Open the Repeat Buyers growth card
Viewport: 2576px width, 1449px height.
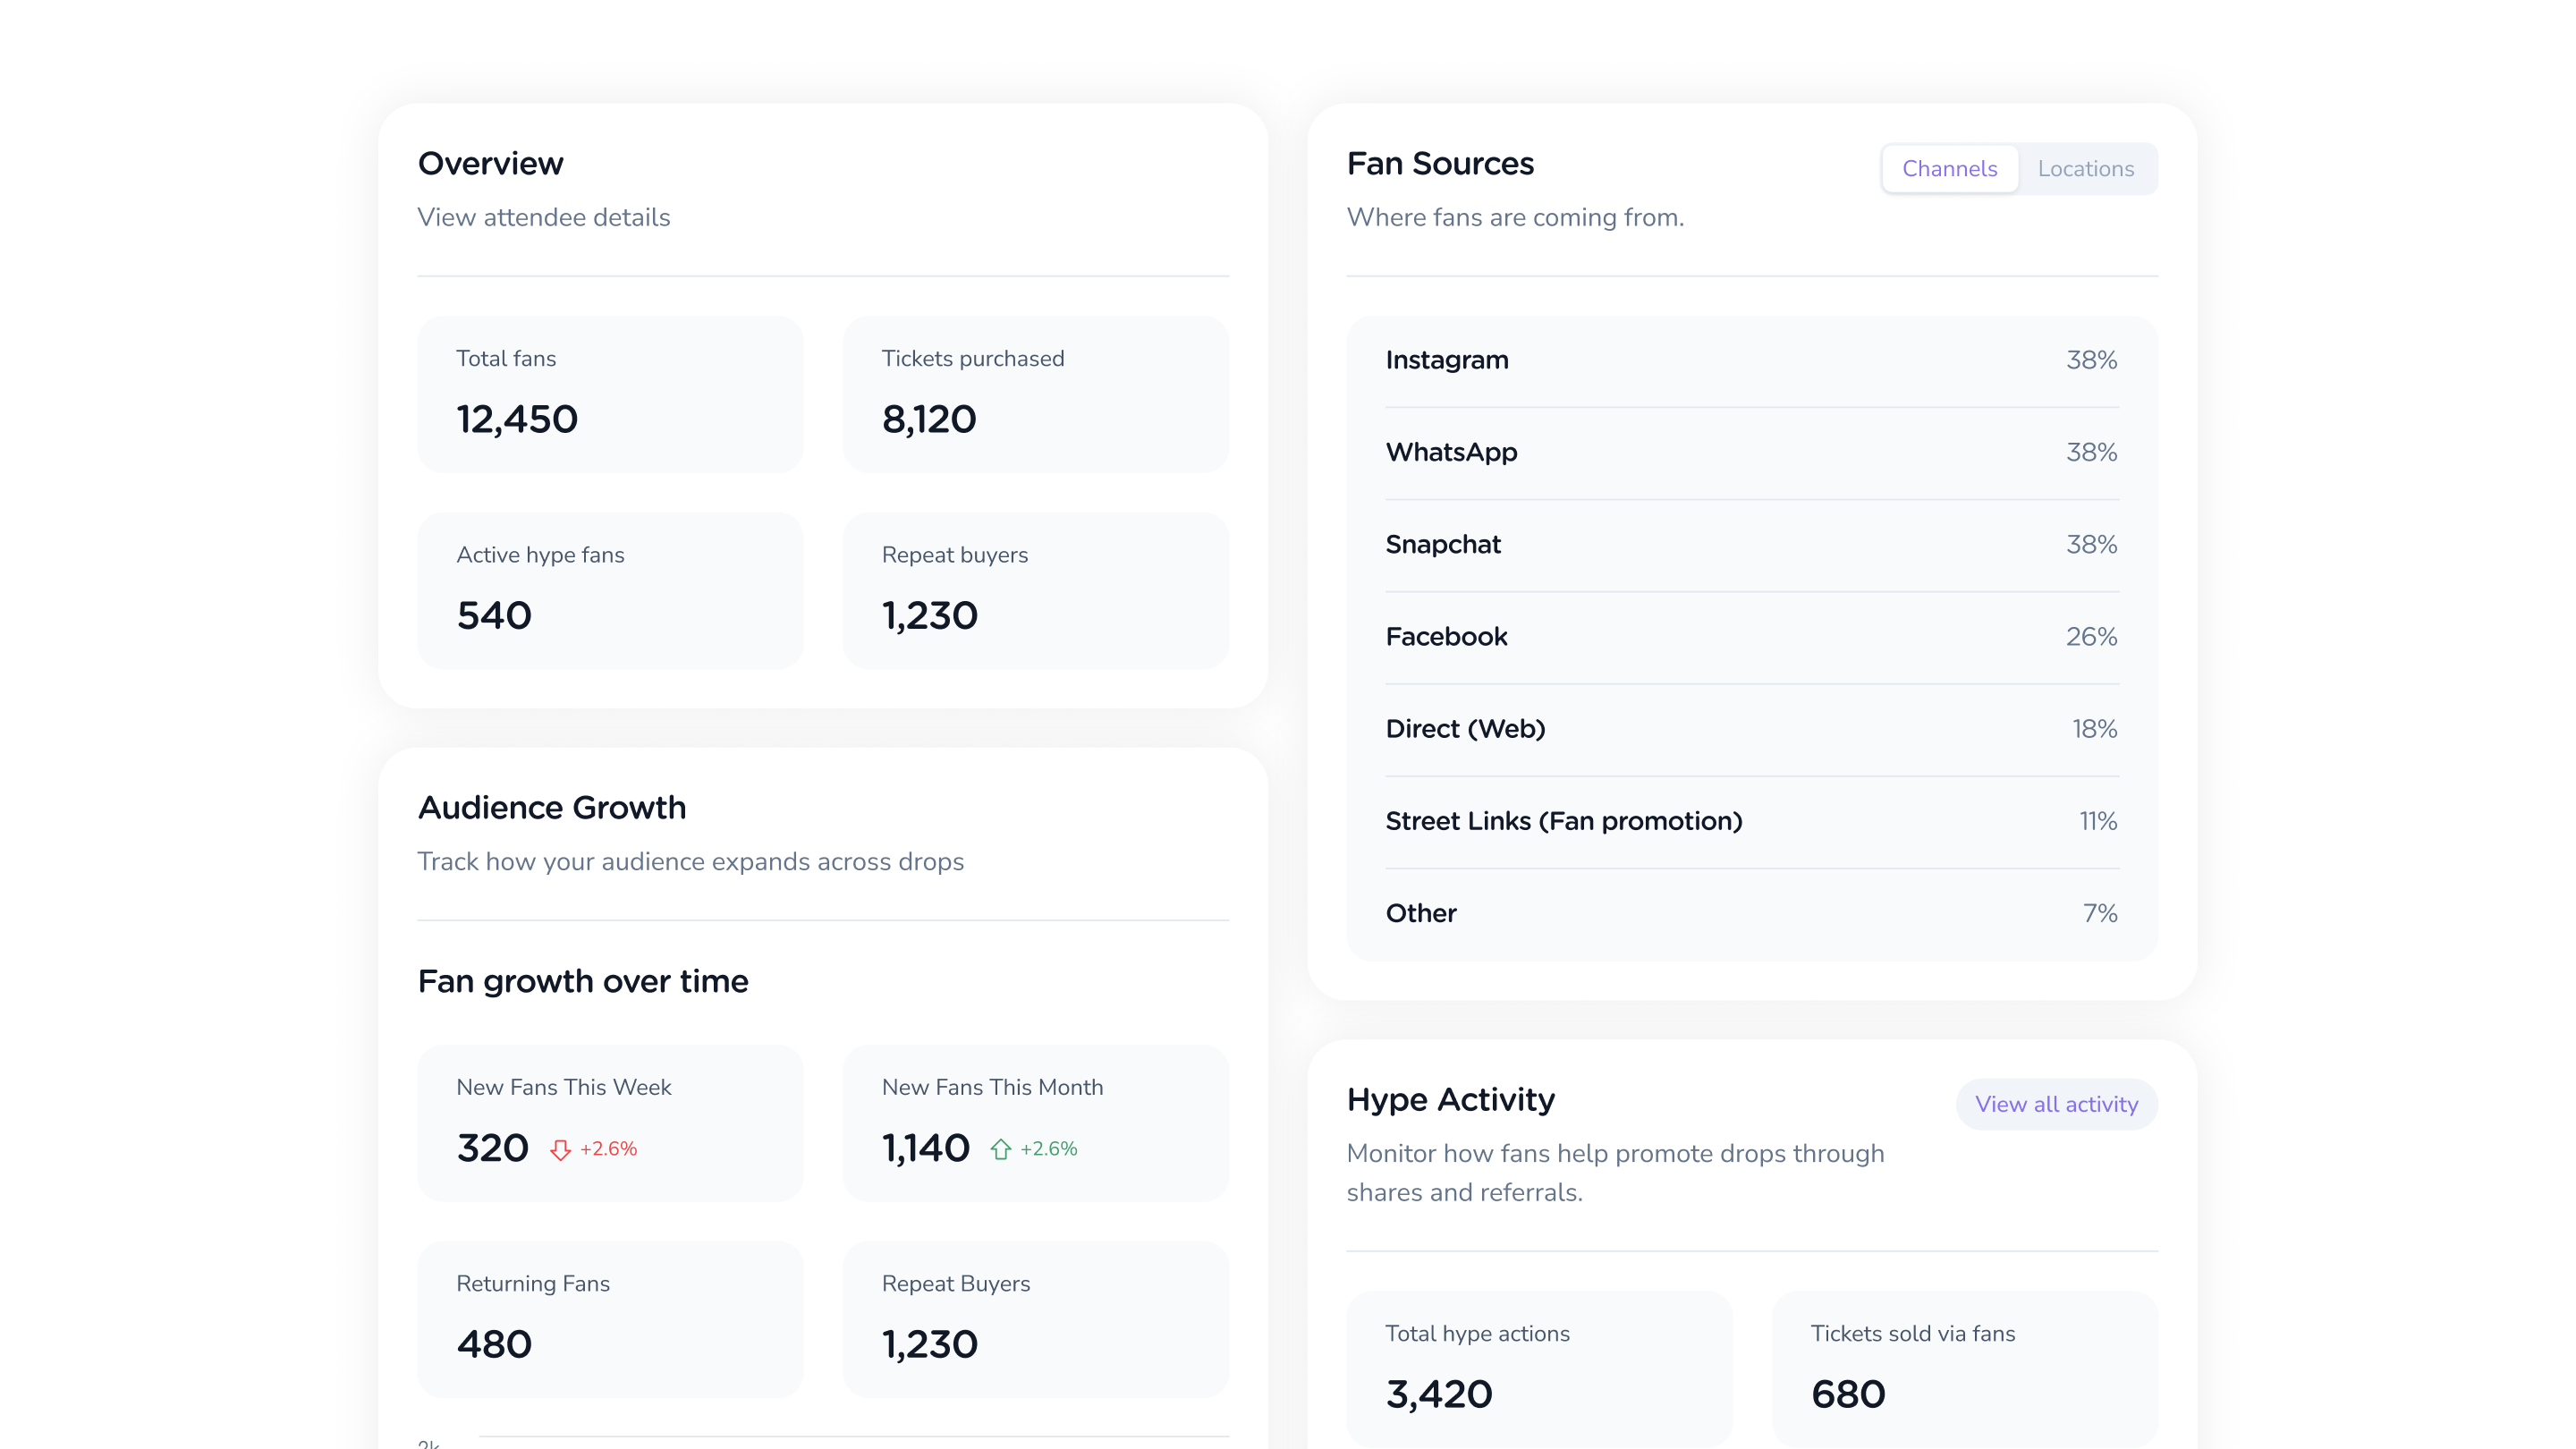(x=1035, y=1319)
